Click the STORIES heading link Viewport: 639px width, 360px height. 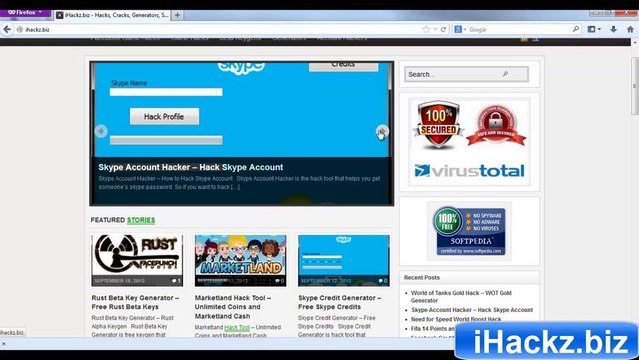pos(141,220)
